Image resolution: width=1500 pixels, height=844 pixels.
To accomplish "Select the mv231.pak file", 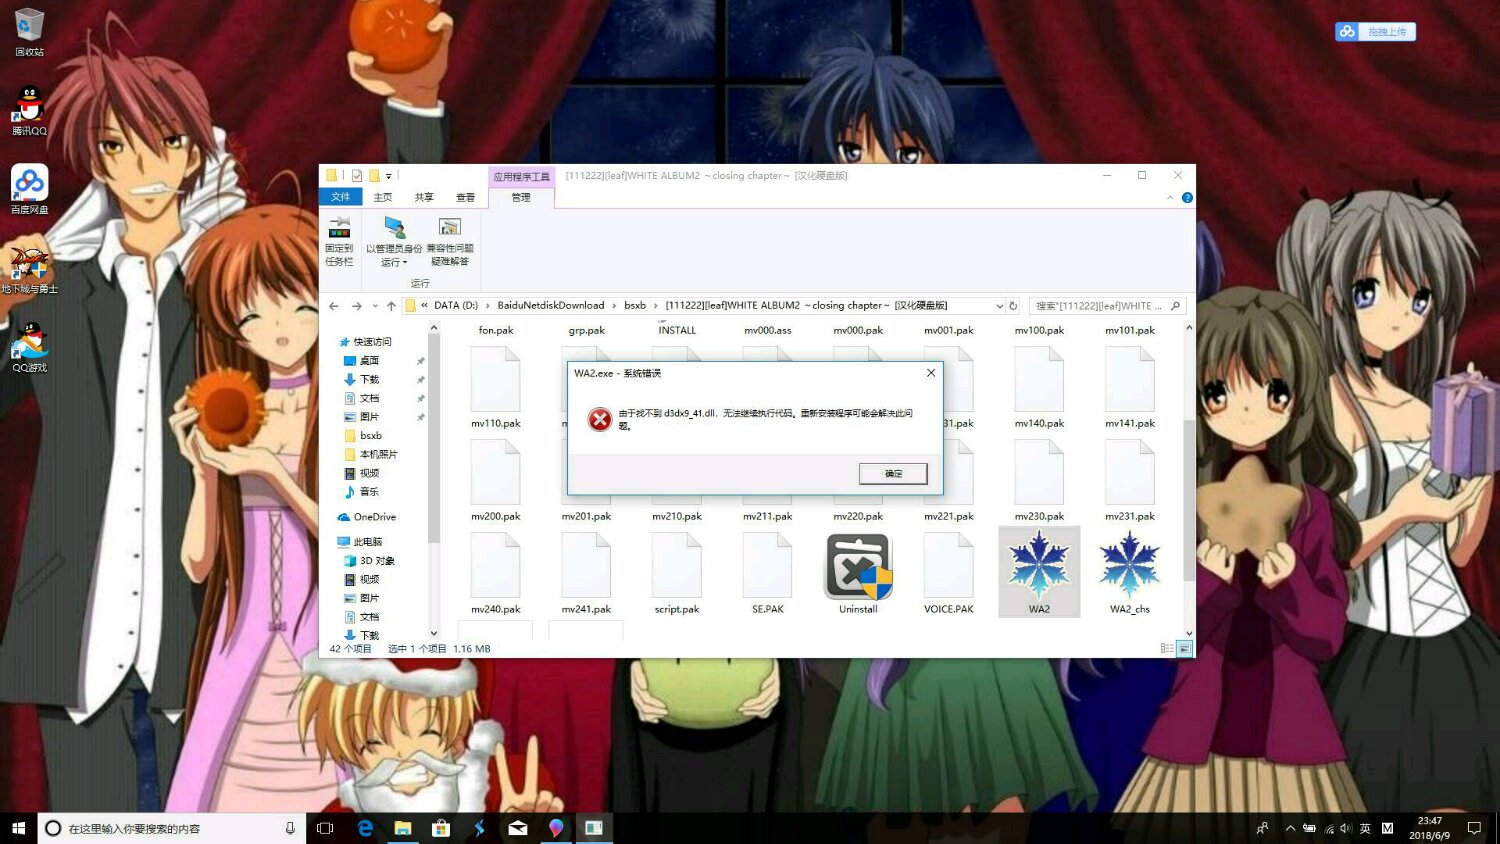I will 1130,480.
